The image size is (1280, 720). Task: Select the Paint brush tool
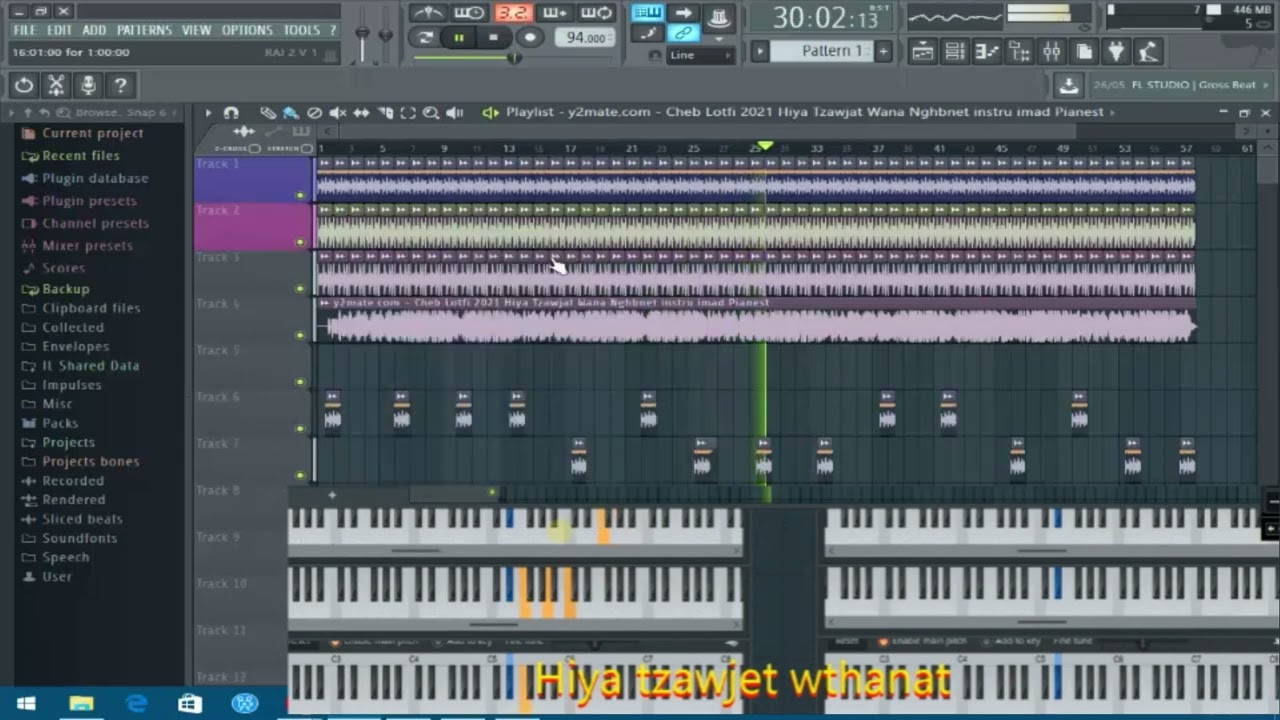[291, 113]
